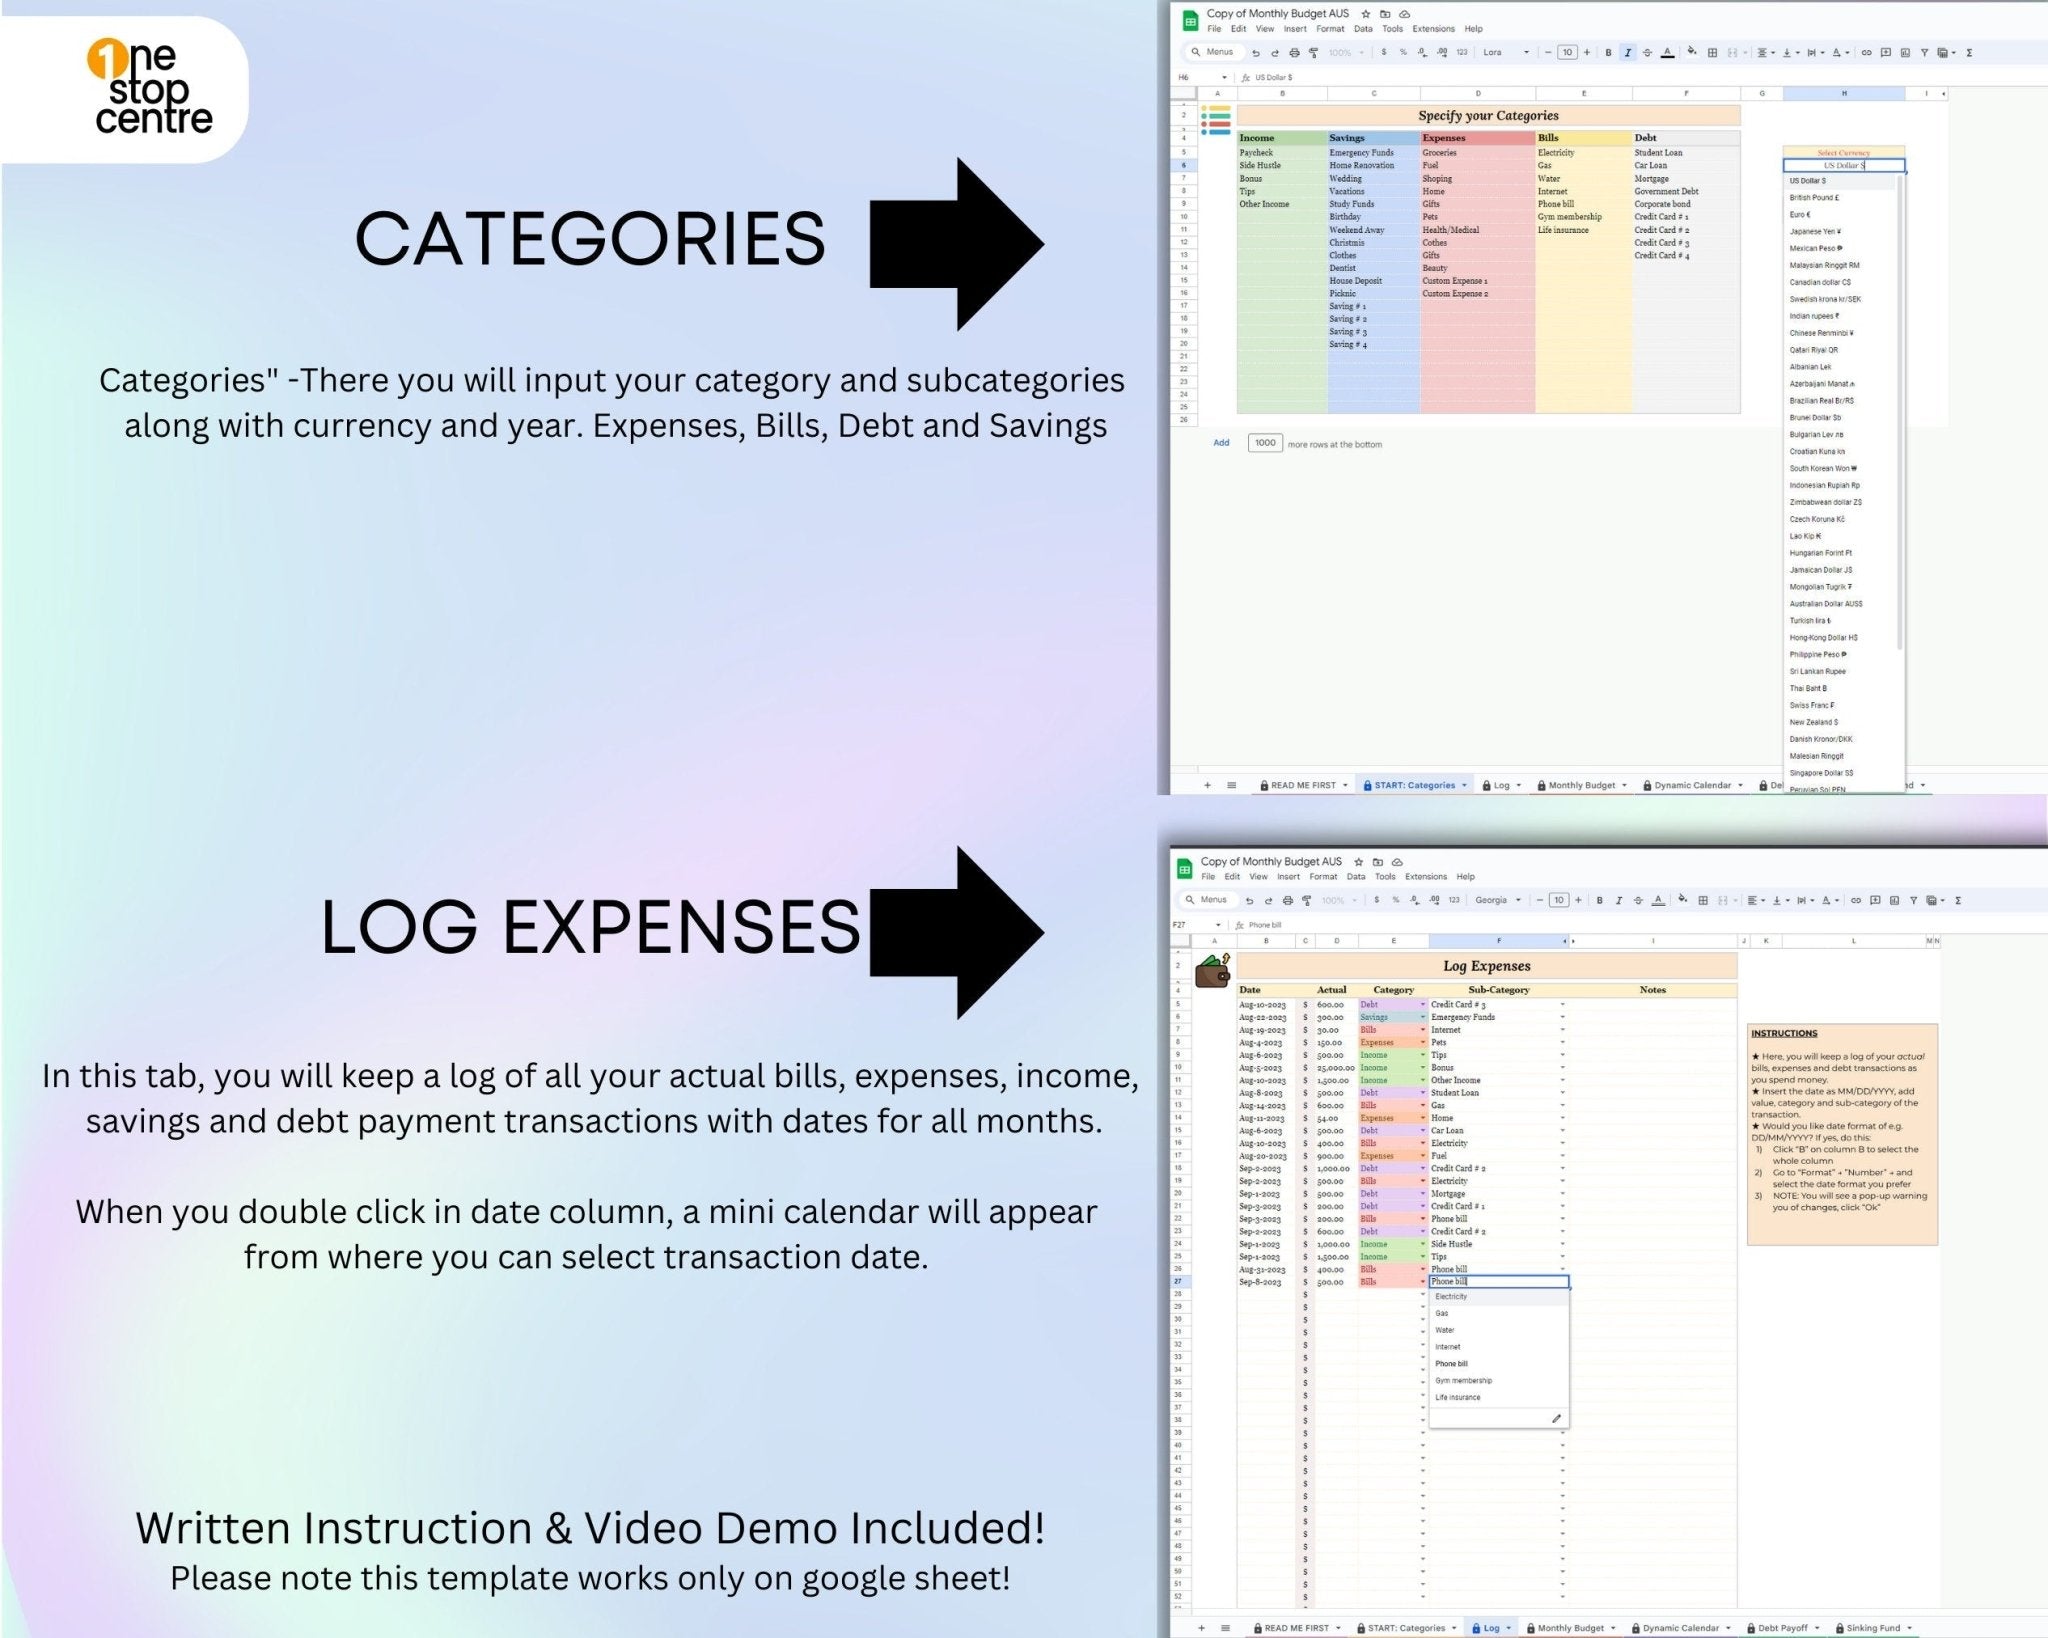Toggle strikethrough formatting
Image resolution: width=2048 pixels, height=1638 pixels.
click(1646, 52)
